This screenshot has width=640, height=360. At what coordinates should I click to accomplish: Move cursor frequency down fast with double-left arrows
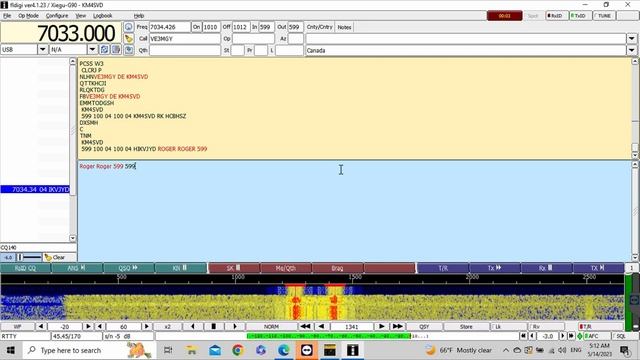305,327
